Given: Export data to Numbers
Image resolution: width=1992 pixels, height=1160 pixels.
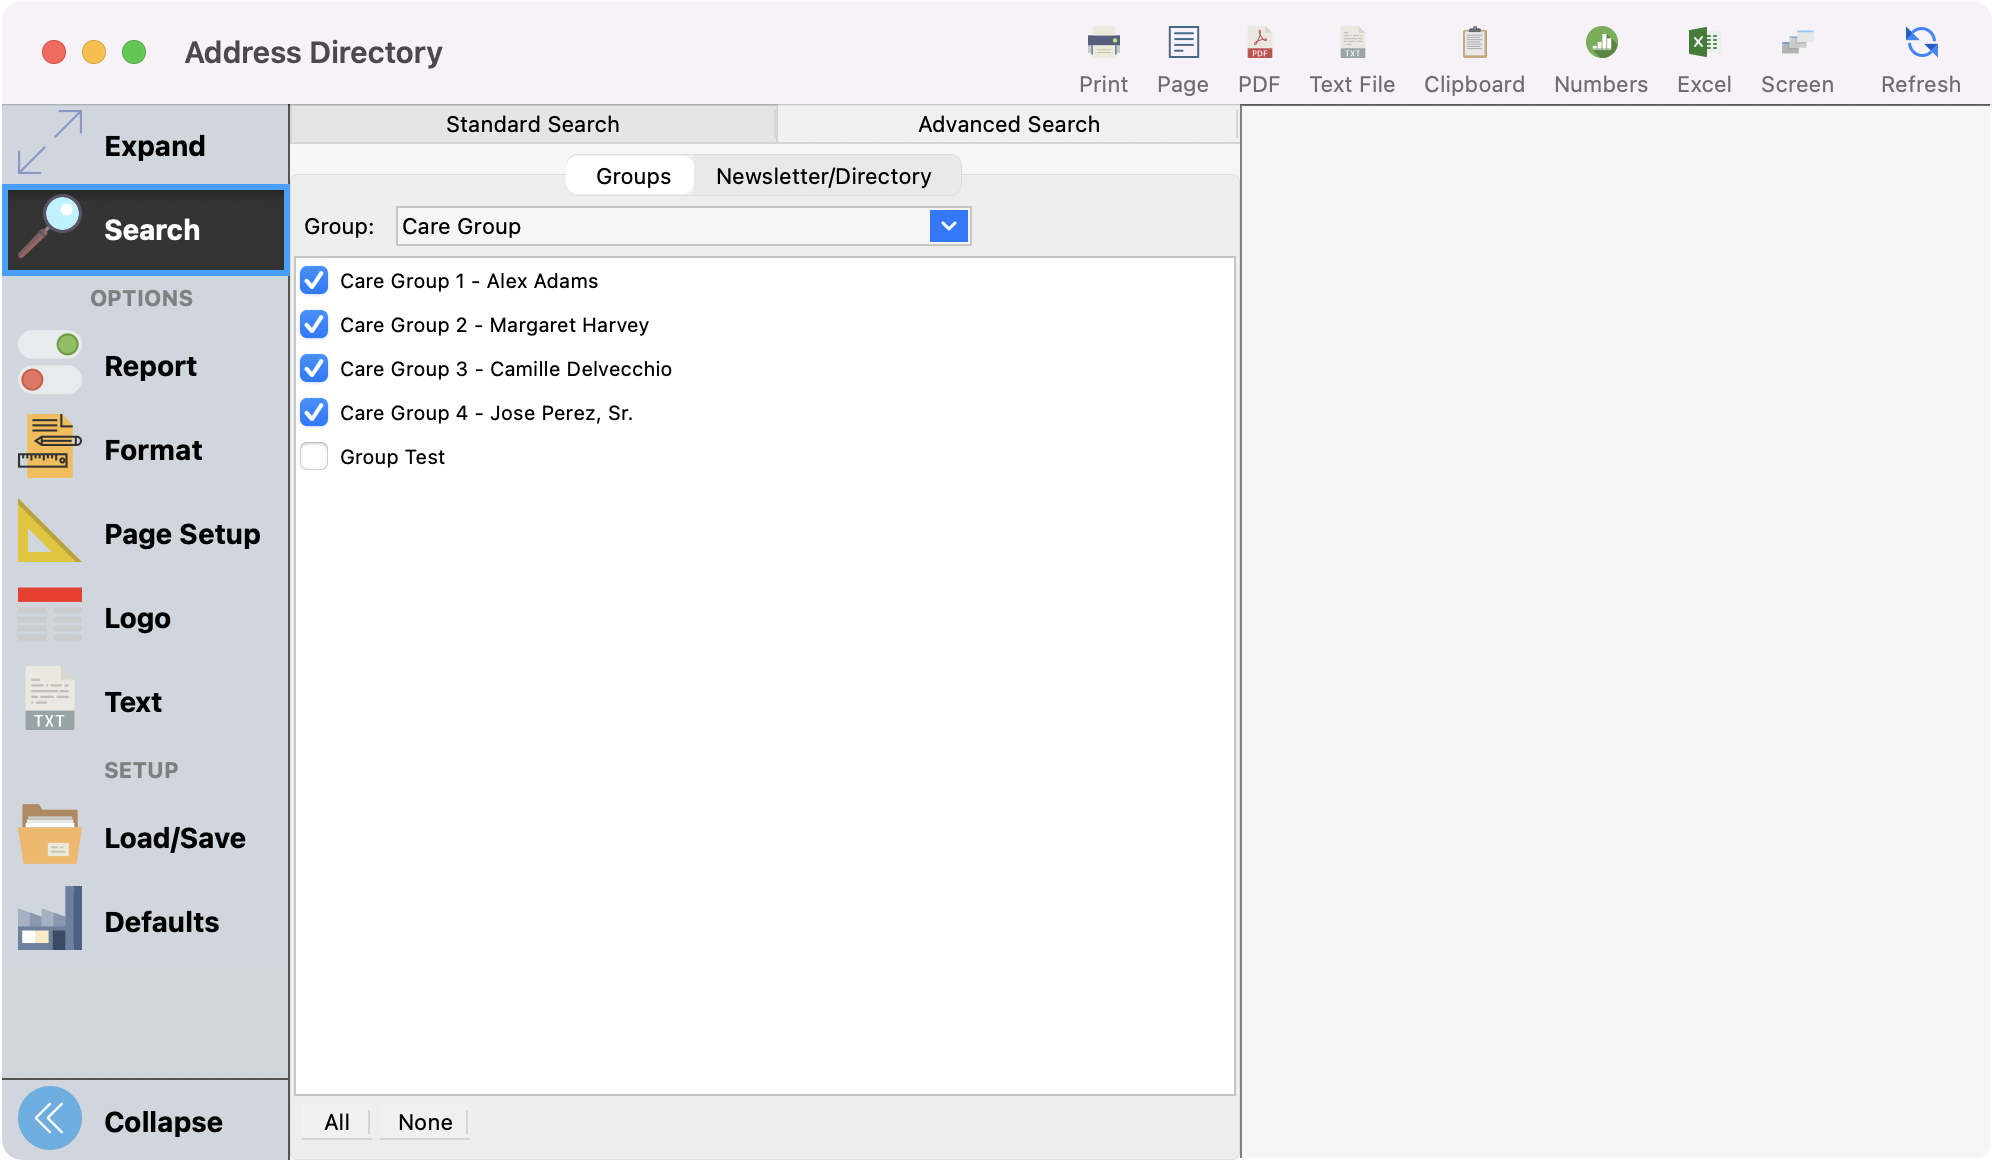Looking at the screenshot, I should (x=1600, y=55).
